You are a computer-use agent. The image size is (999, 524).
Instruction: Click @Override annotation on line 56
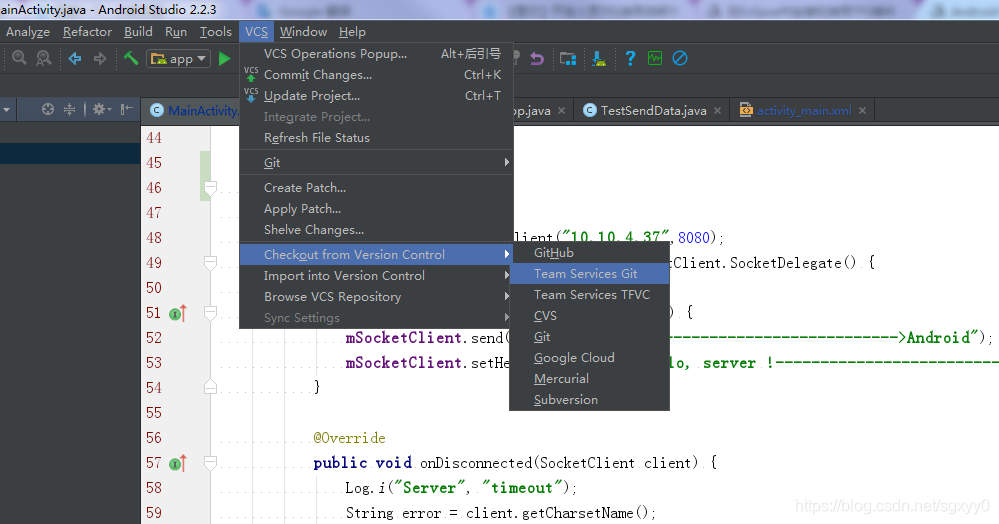point(349,438)
